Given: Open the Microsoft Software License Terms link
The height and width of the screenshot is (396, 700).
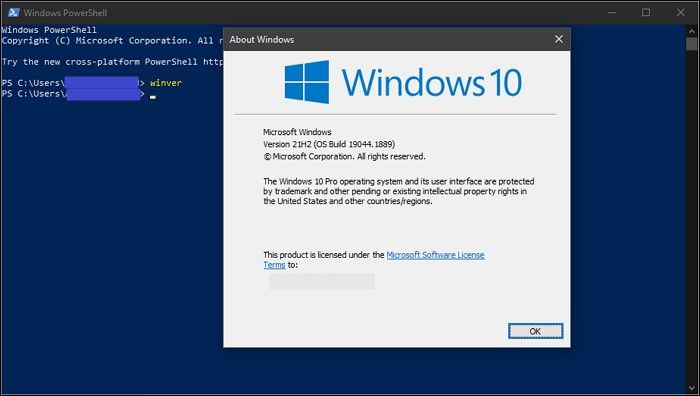Looking at the screenshot, I should click(x=435, y=255).
